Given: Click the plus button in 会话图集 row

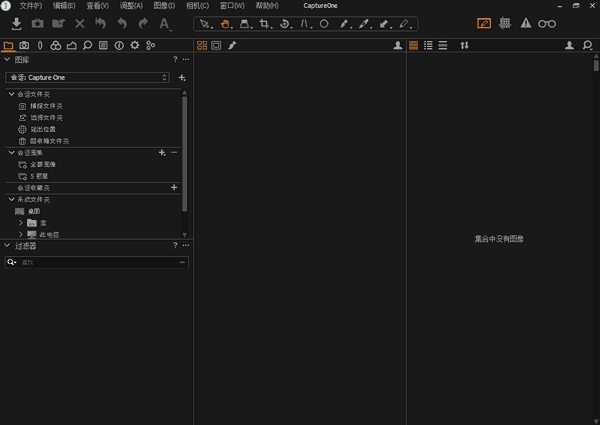Looking at the screenshot, I should [162, 153].
